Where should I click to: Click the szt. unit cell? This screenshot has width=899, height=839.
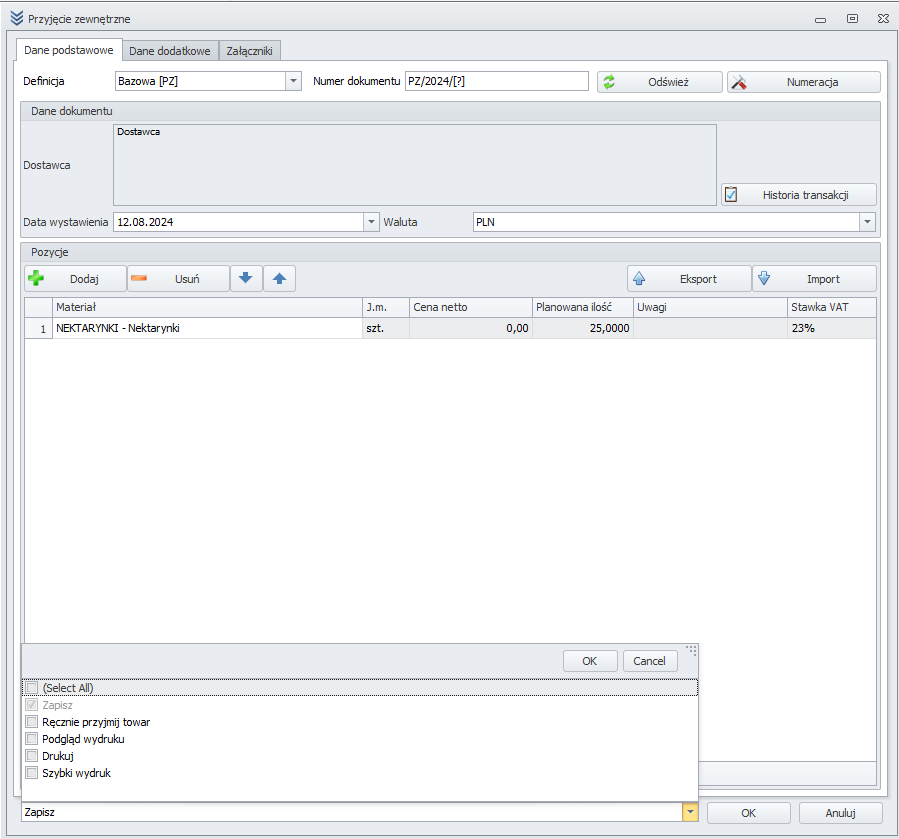tap(386, 328)
